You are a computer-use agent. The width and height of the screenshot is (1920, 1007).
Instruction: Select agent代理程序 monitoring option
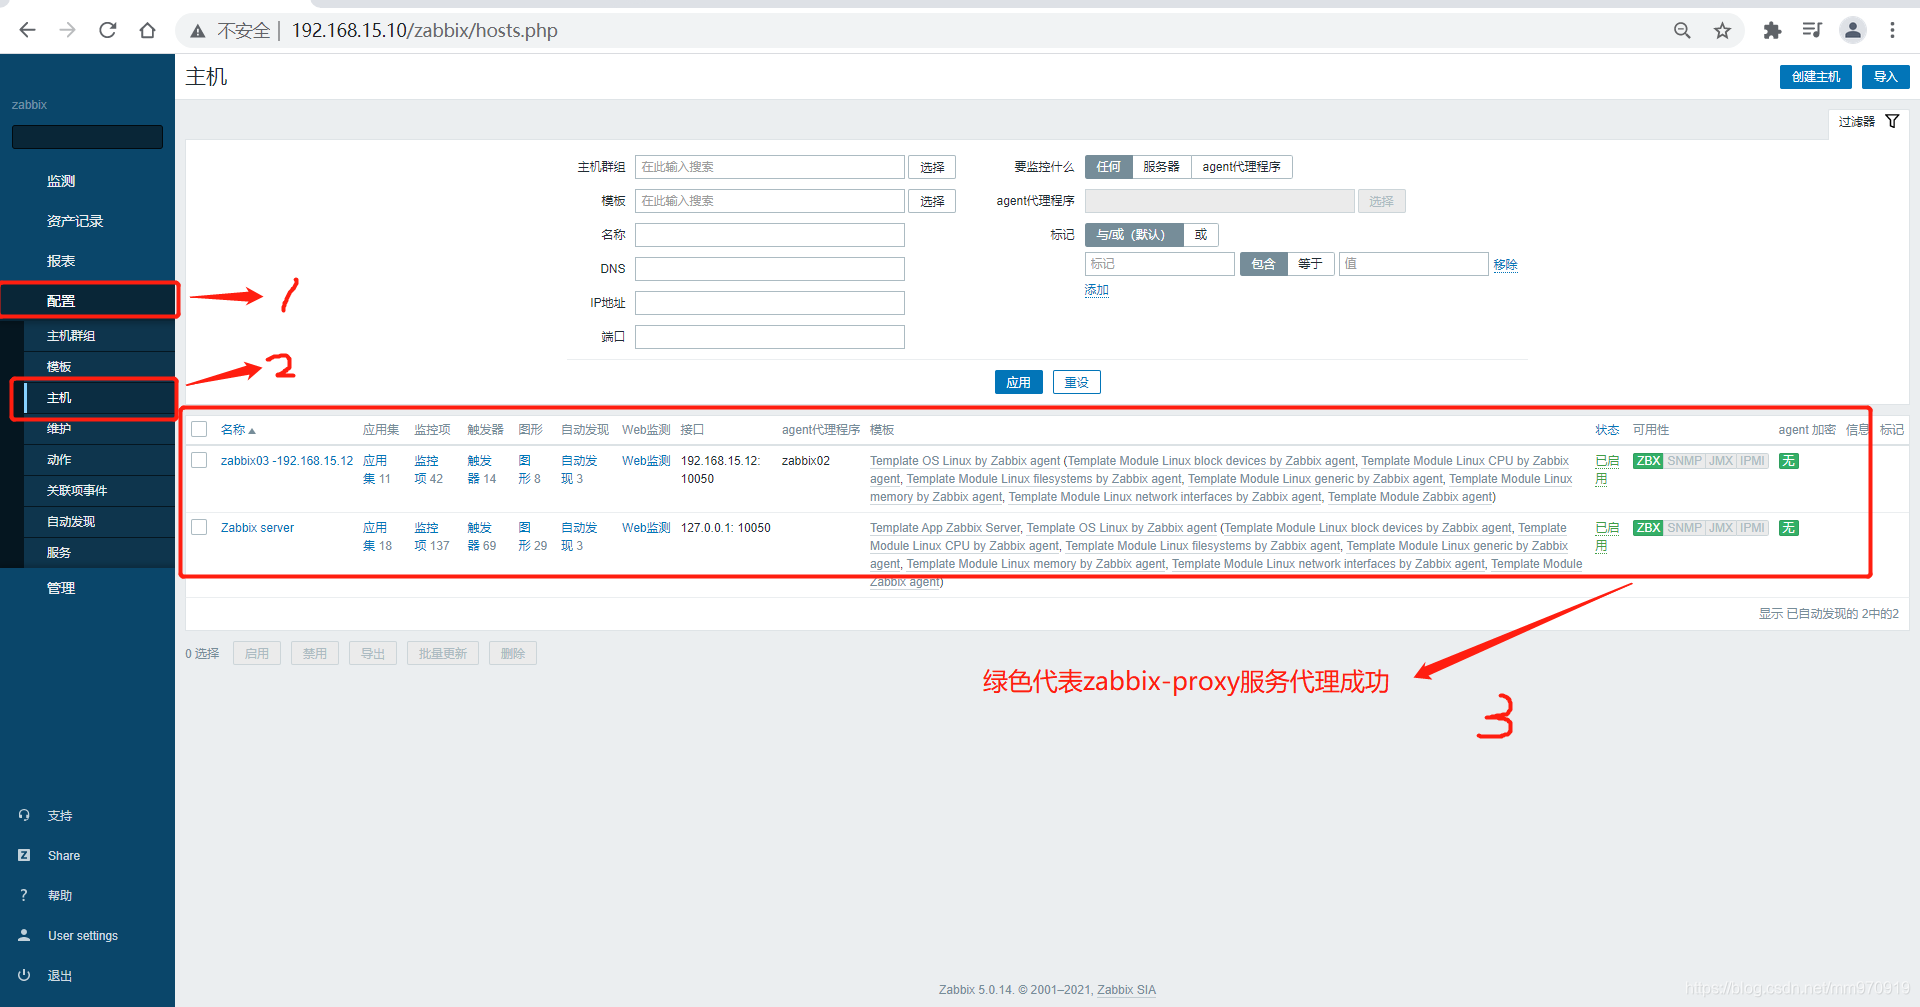pos(1241,167)
